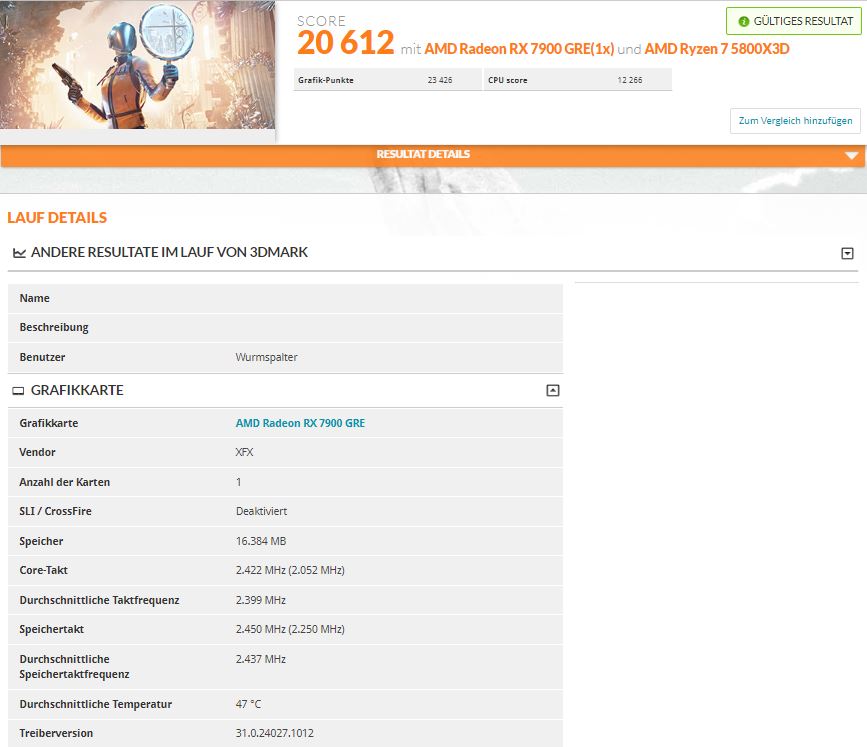Open AMD Radeon RX 7900 GRE(1x) score header link
The width and height of the screenshot is (867, 747).
point(519,49)
